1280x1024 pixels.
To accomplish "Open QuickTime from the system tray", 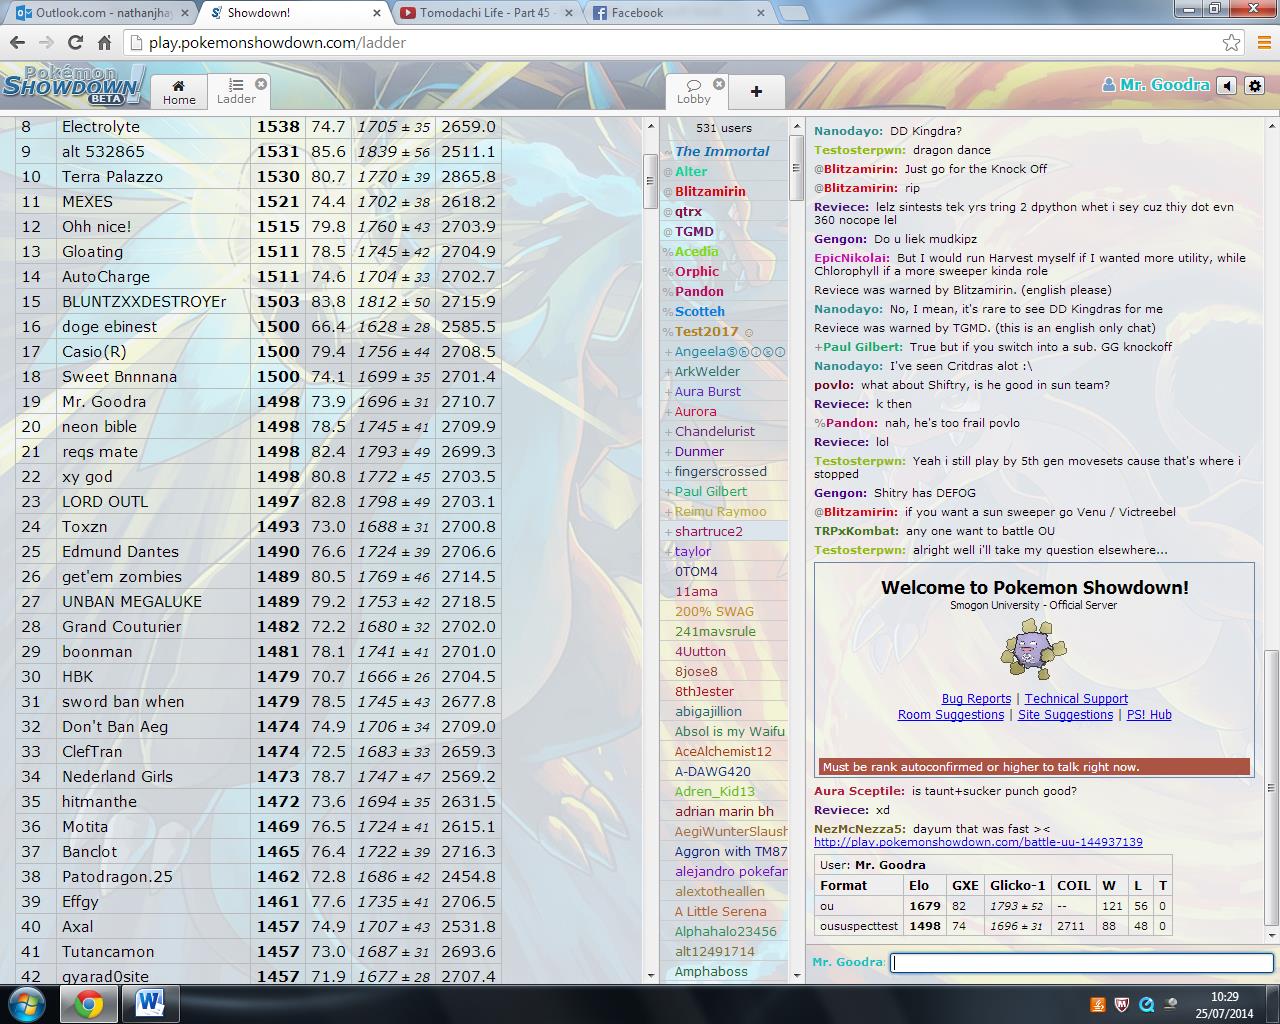I will pyautogui.click(x=1147, y=1004).
